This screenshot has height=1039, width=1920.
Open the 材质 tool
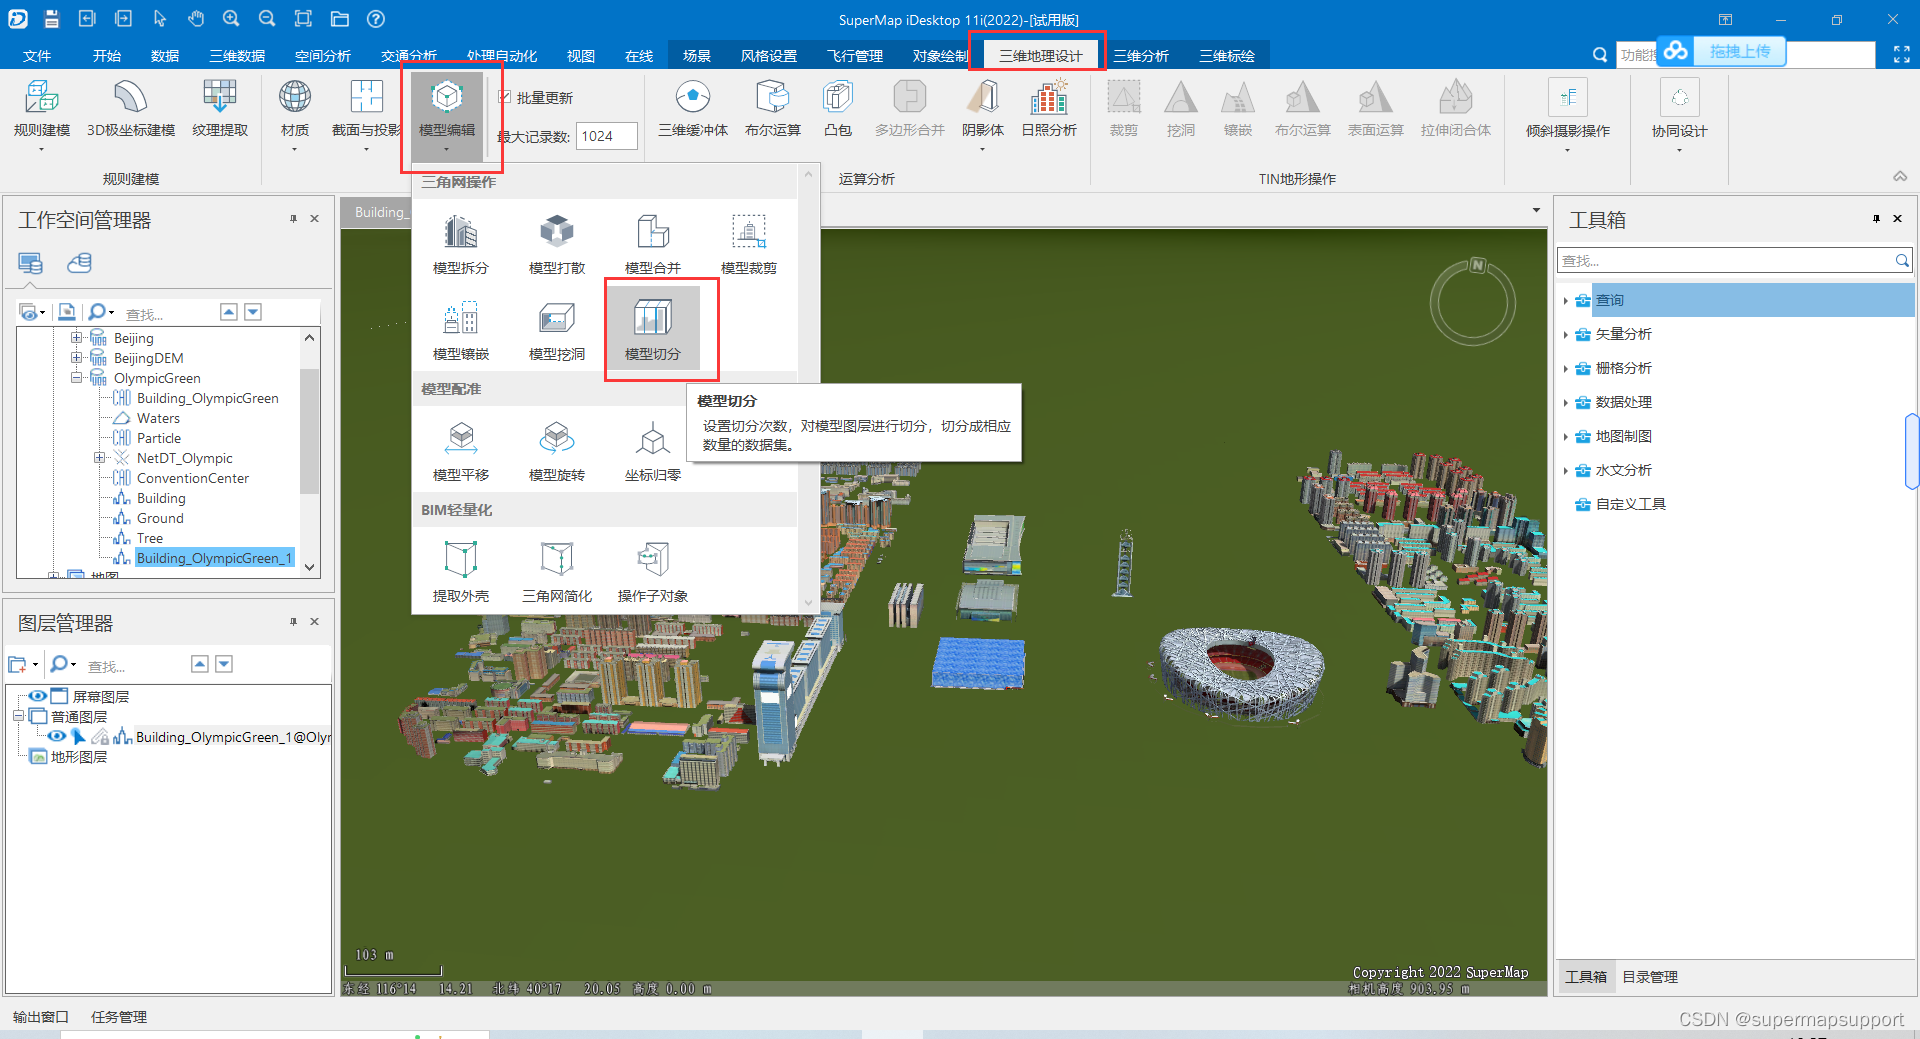click(295, 115)
